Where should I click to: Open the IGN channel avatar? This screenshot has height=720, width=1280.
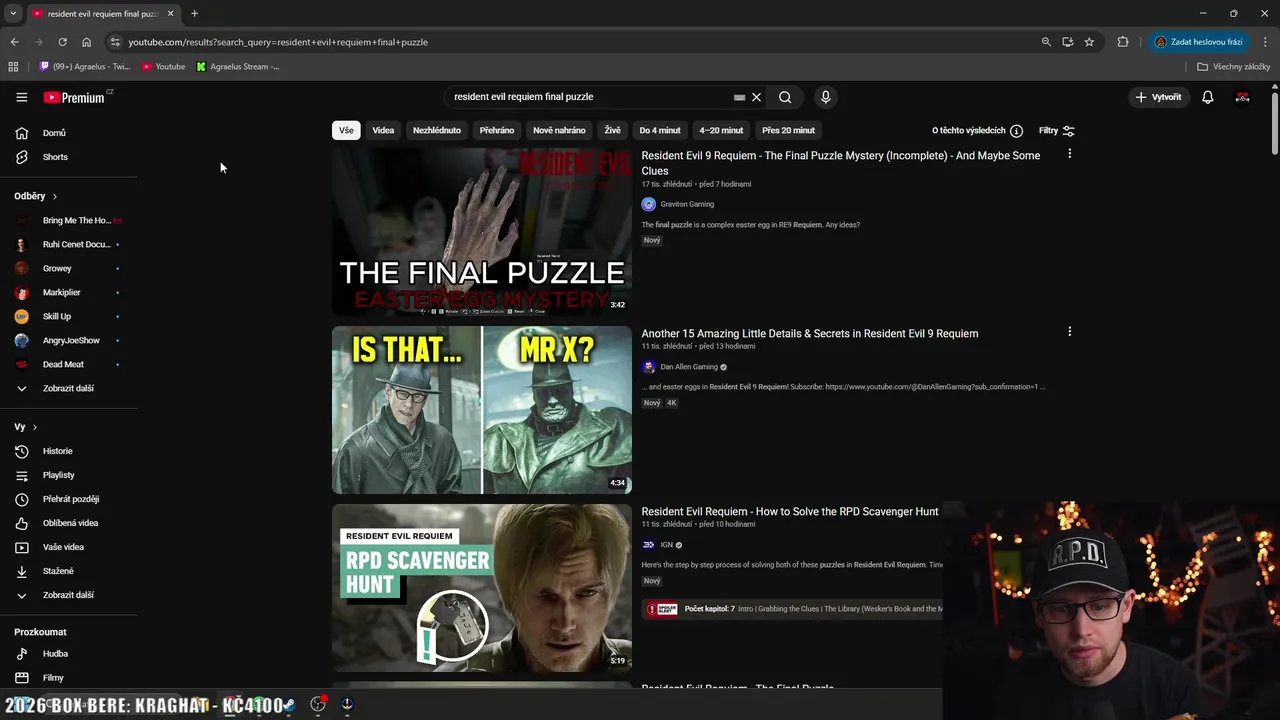click(x=648, y=545)
